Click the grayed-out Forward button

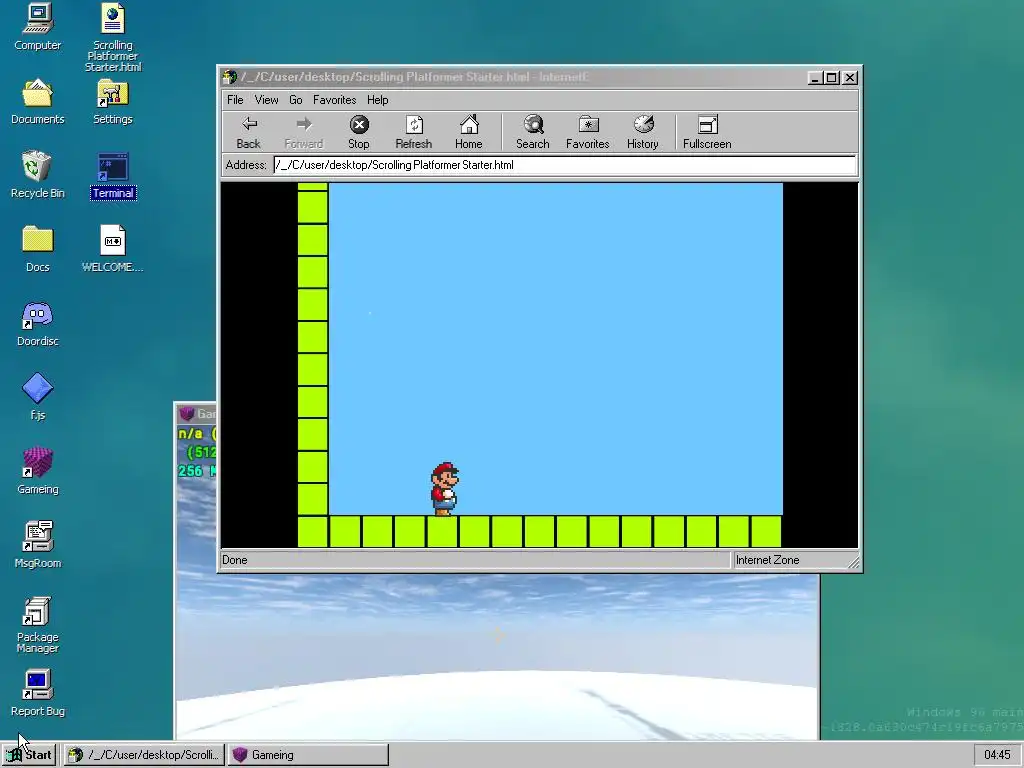coord(304,132)
